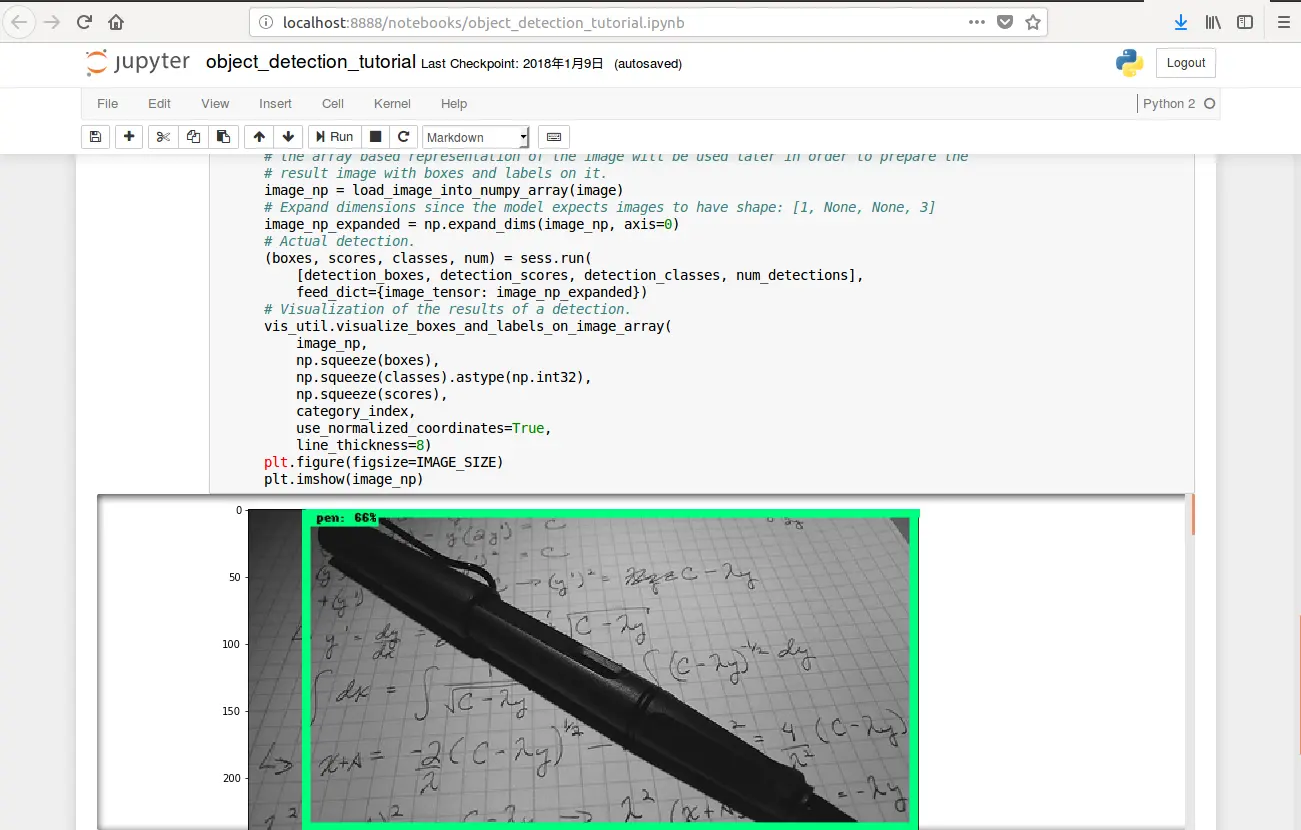Click the np.squeeze(scores) line
Image resolution: width=1301 pixels, height=830 pixels.
point(372,394)
